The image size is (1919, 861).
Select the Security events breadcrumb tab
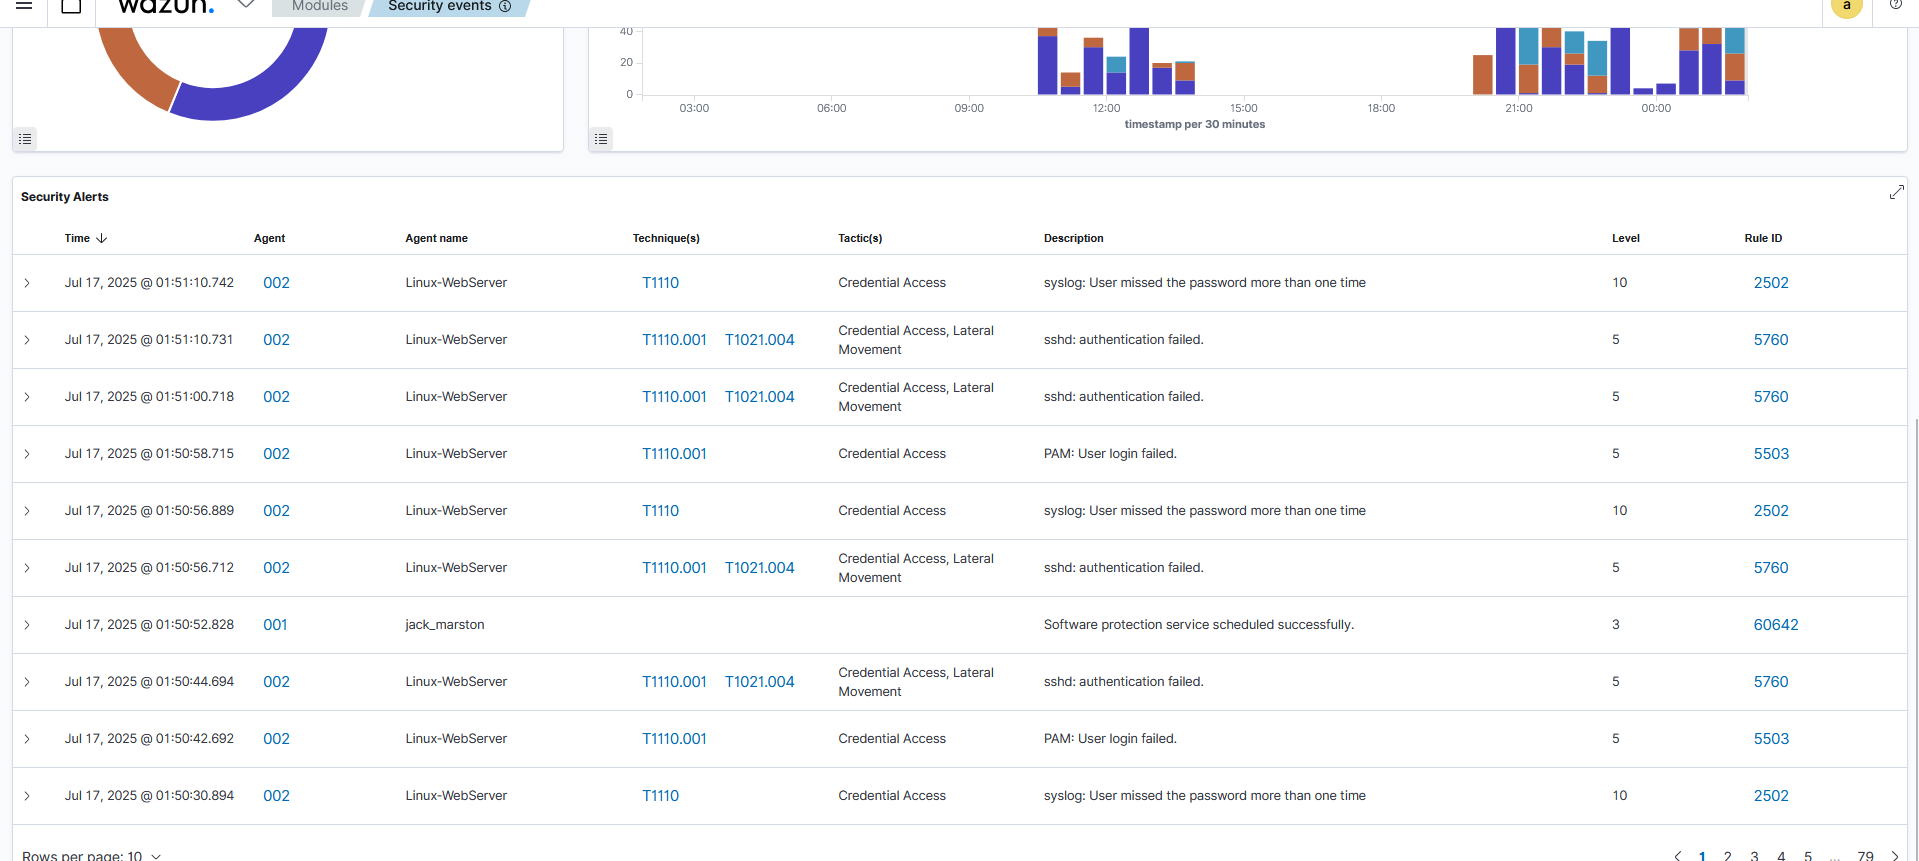click(439, 7)
